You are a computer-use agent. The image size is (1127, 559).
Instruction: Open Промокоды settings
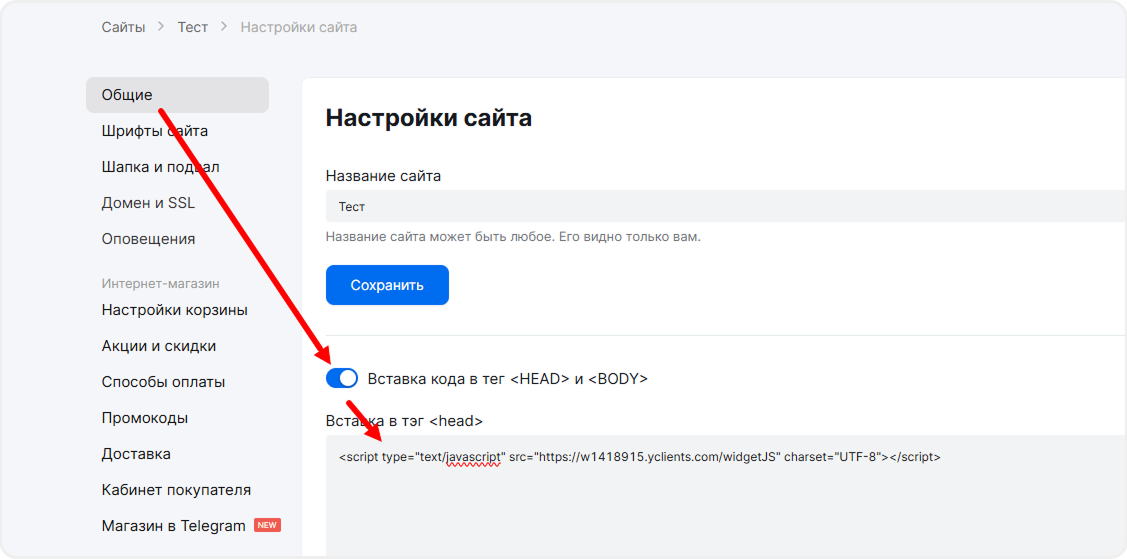pos(144,418)
